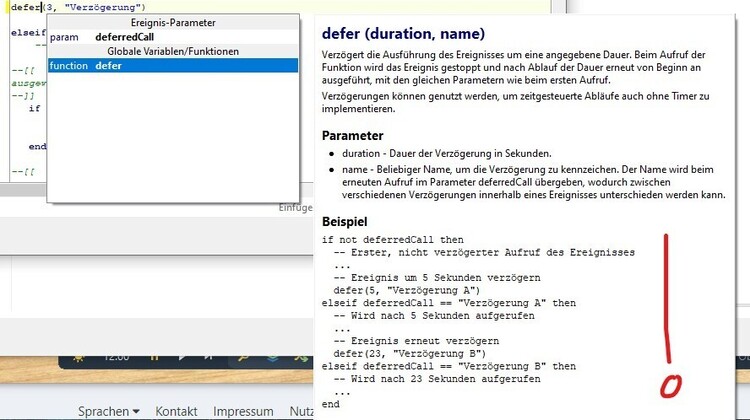Click example line elseif deferredCall == "Verzögerung B"
The width and height of the screenshot is (750, 420).
(x=449, y=366)
